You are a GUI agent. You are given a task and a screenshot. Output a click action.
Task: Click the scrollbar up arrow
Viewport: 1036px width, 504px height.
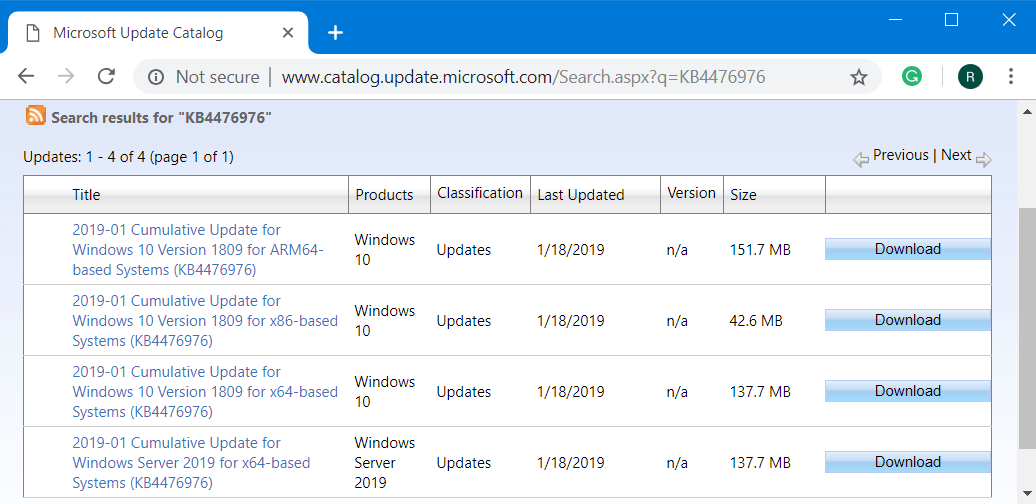point(1027,110)
